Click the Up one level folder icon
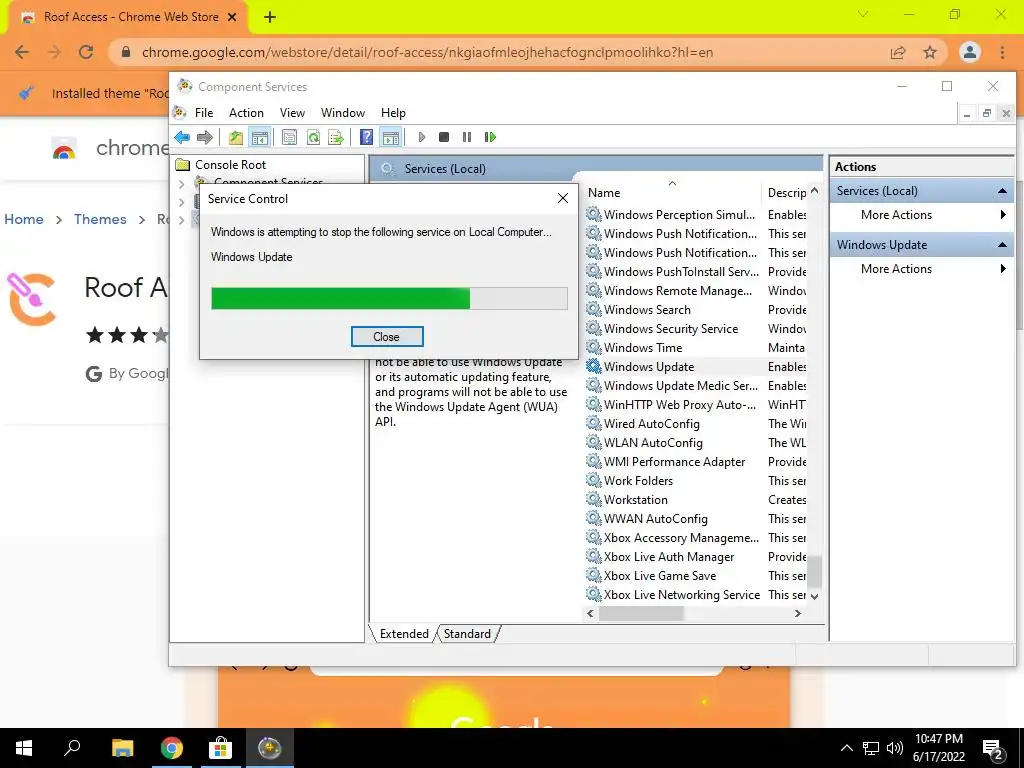Viewport: 1024px width, 768px height. coord(236,137)
